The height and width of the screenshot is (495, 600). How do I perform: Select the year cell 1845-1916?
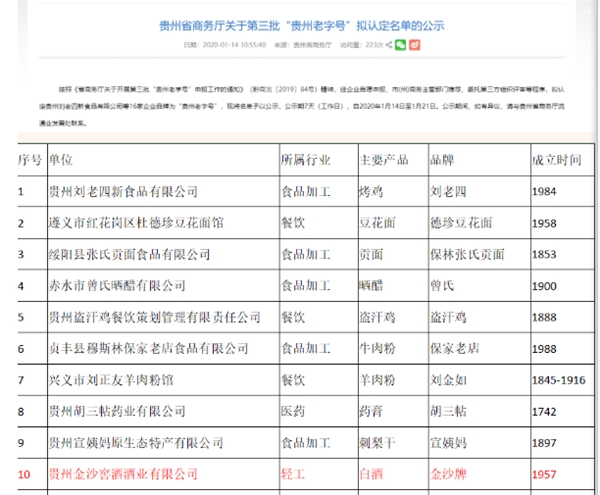tap(562, 380)
